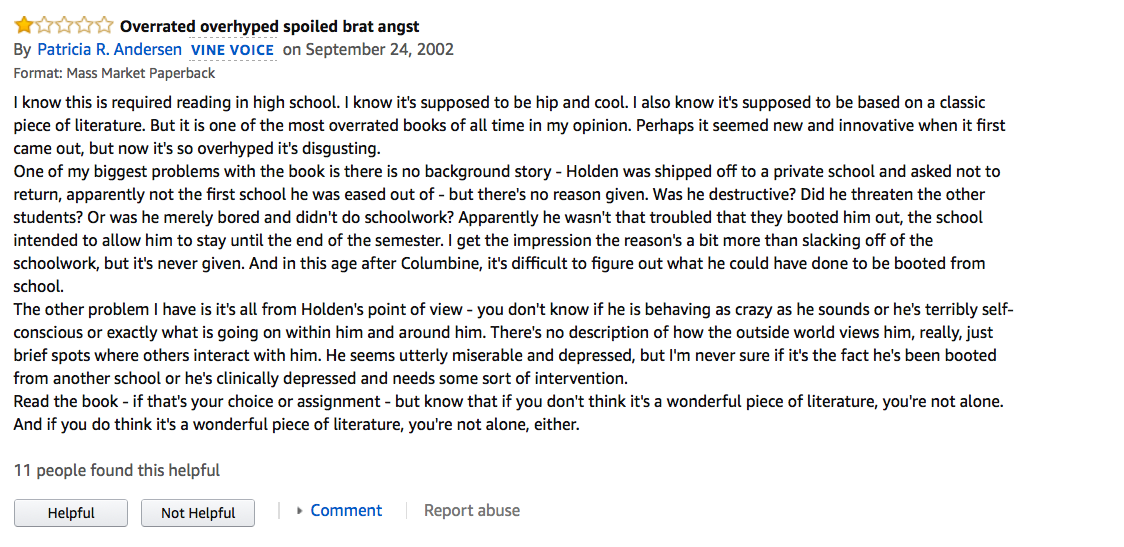The height and width of the screenshot is (547, 1124).
Task: Expand the Comment disclosure triangle
Action: coord(300,511)
